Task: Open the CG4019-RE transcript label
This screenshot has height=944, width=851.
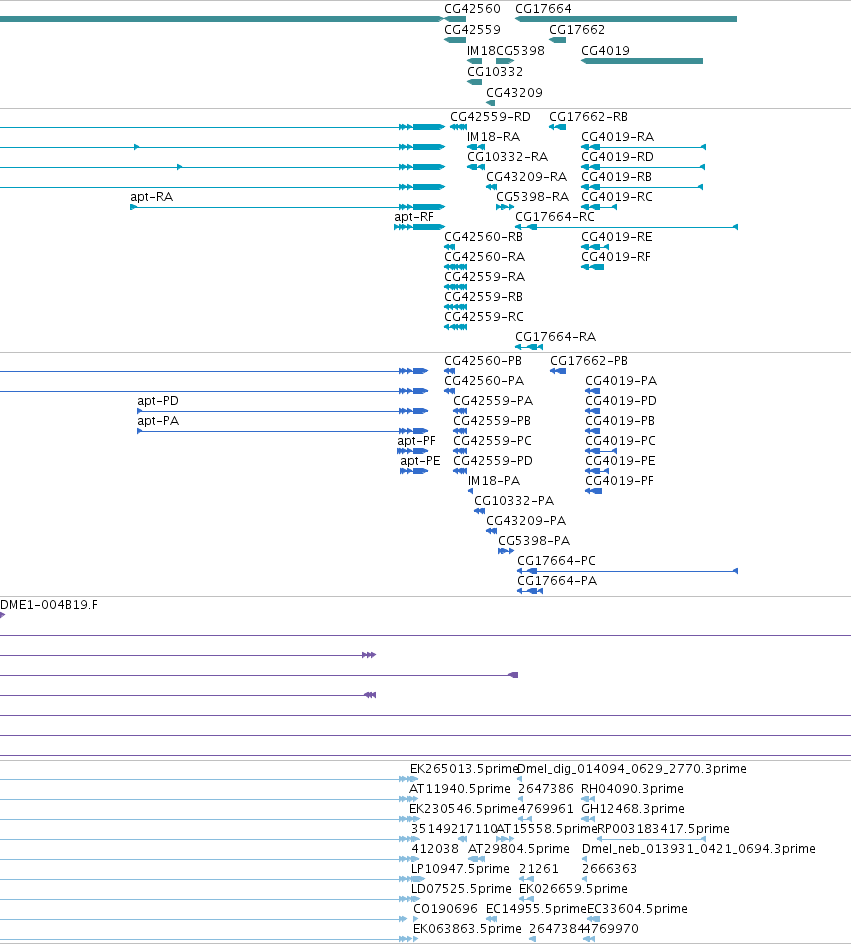Action: tap(617, 237)
